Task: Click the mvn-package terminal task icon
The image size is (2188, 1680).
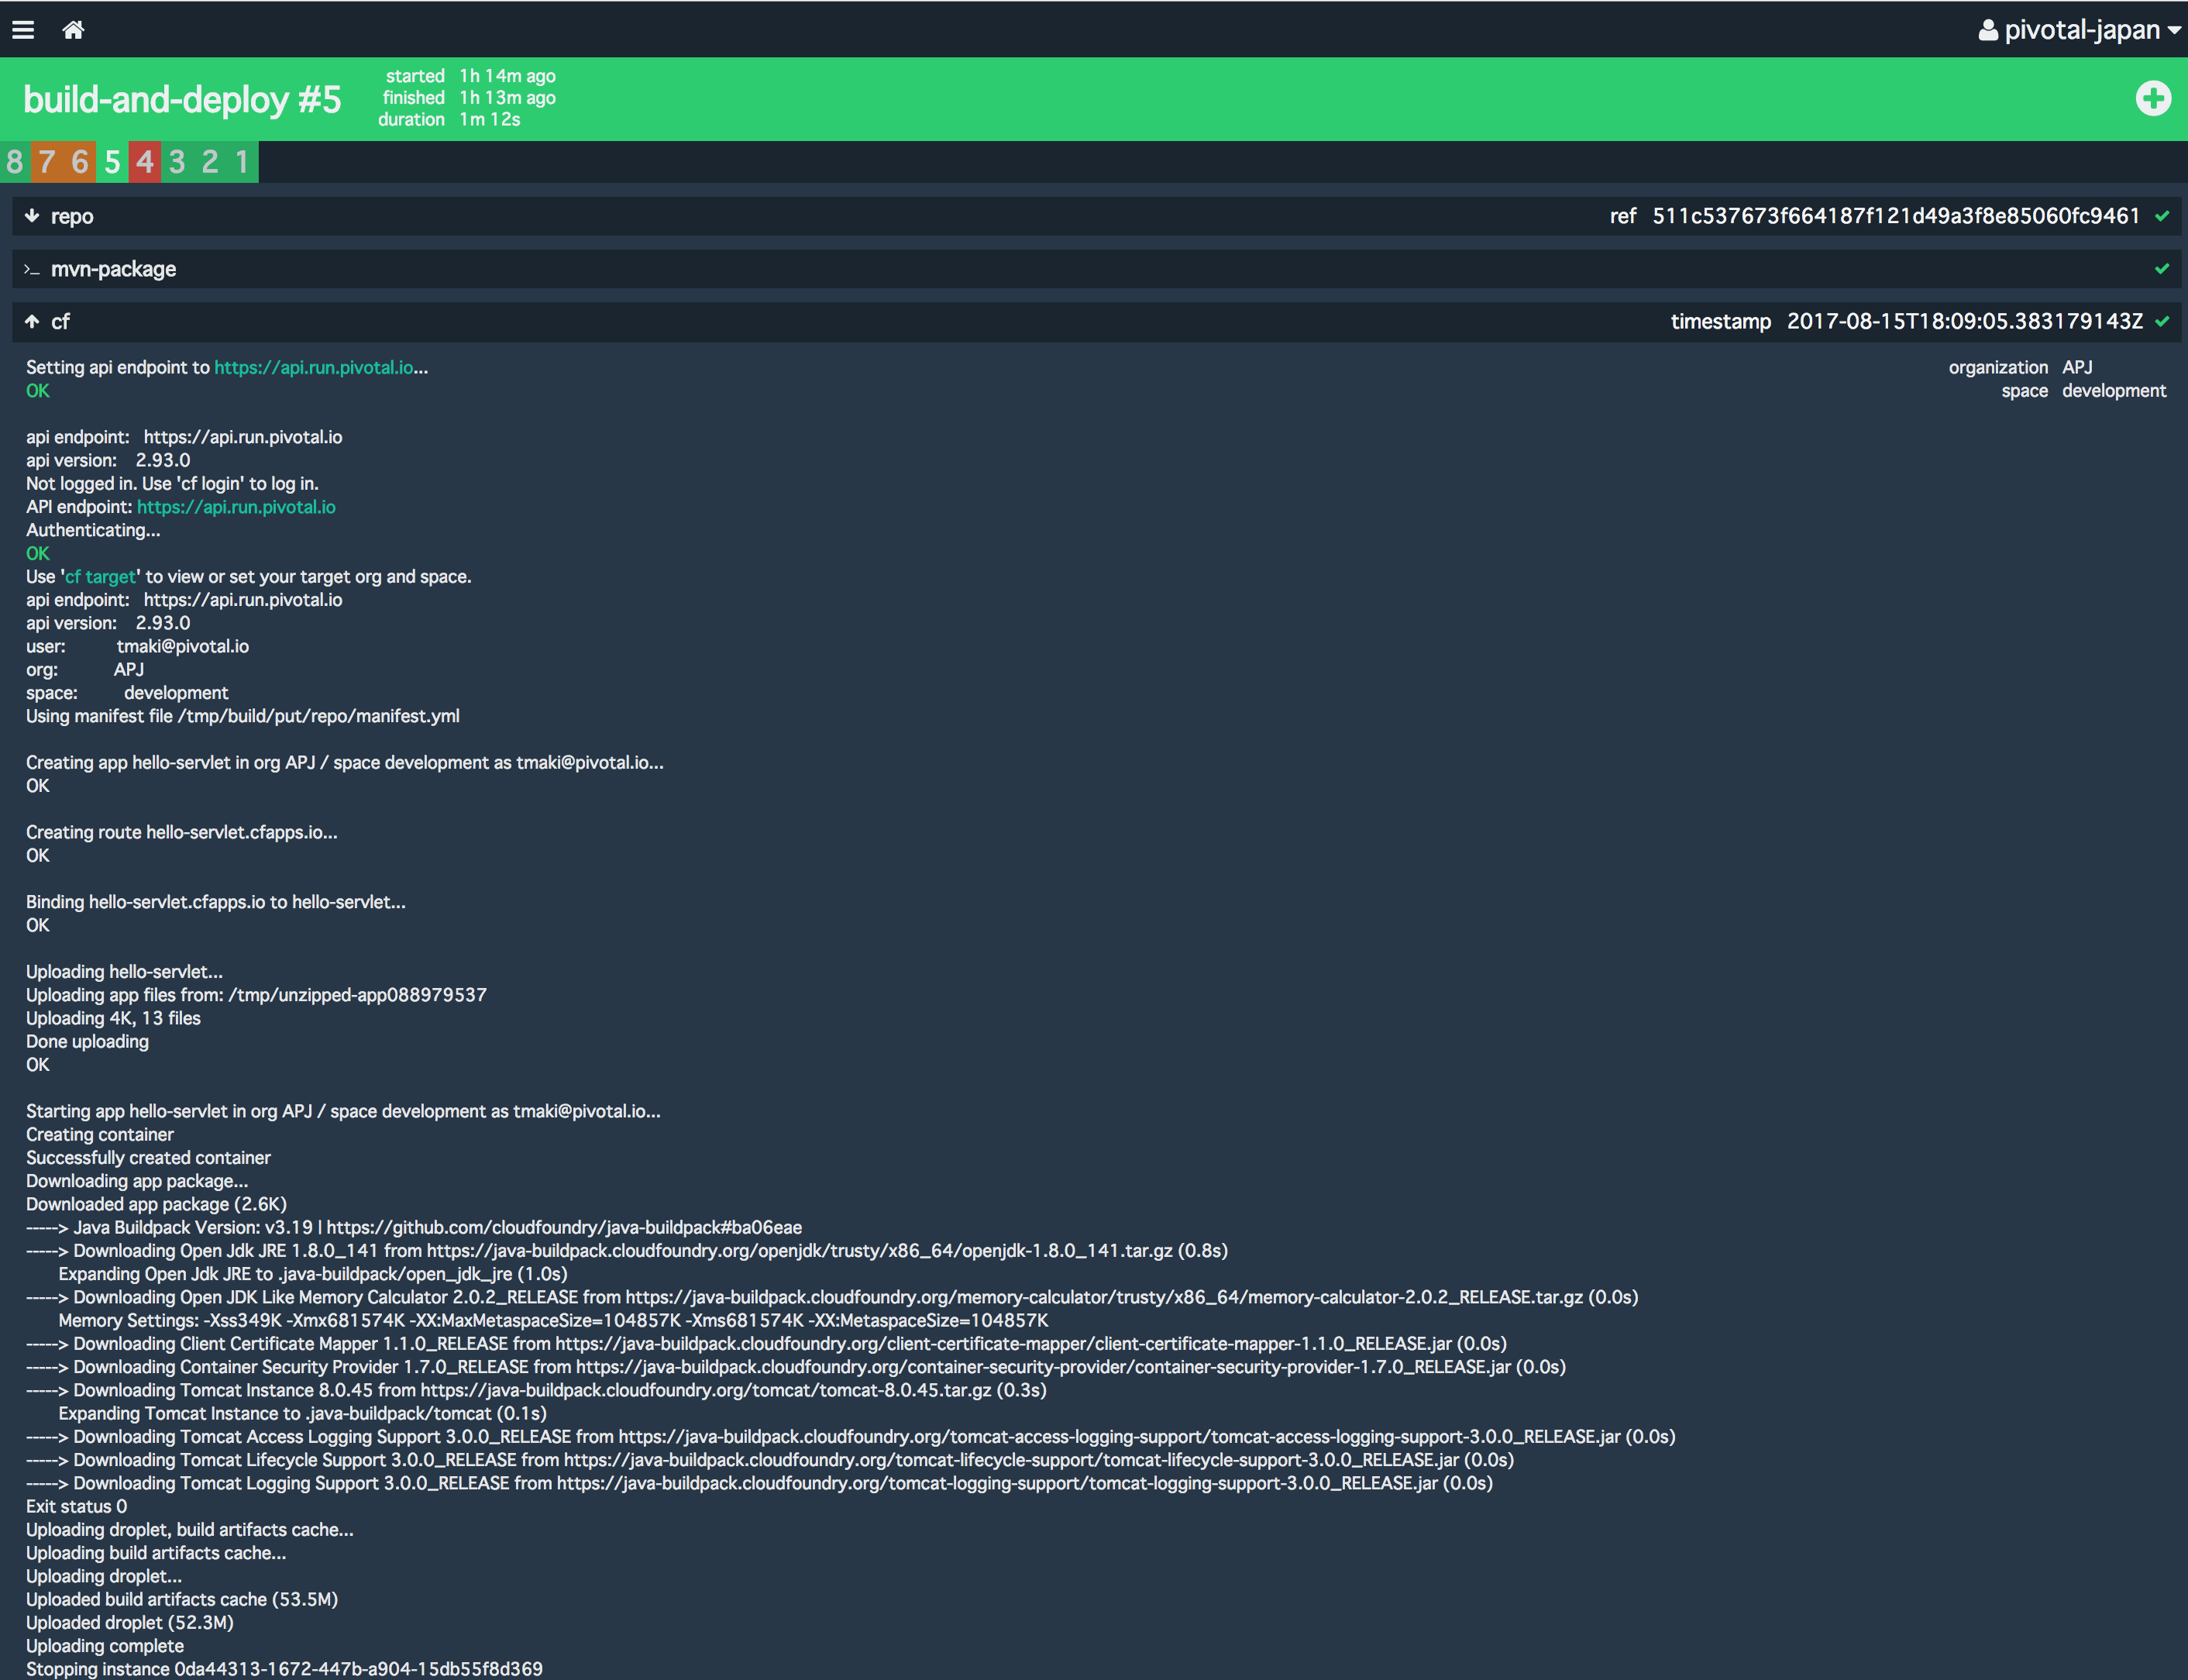Action: [x=32, y=270]
